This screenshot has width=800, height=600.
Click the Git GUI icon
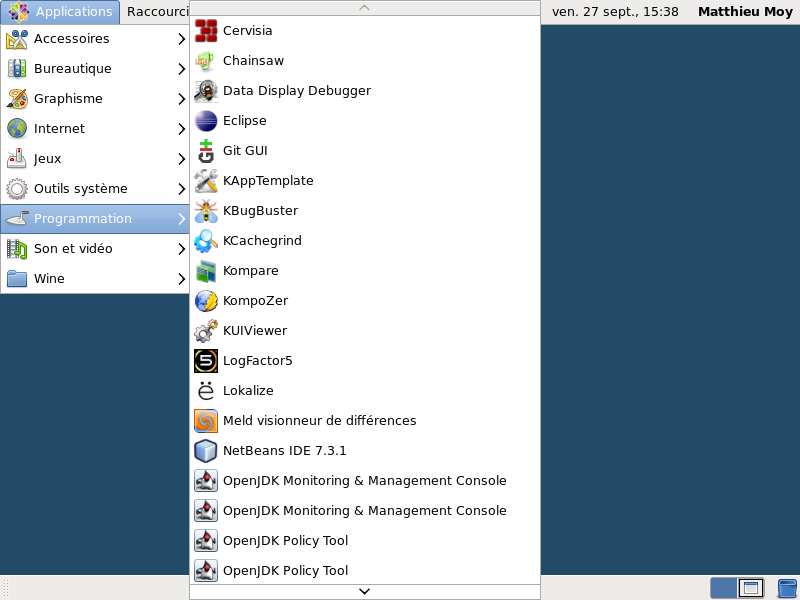pos(206,151)
